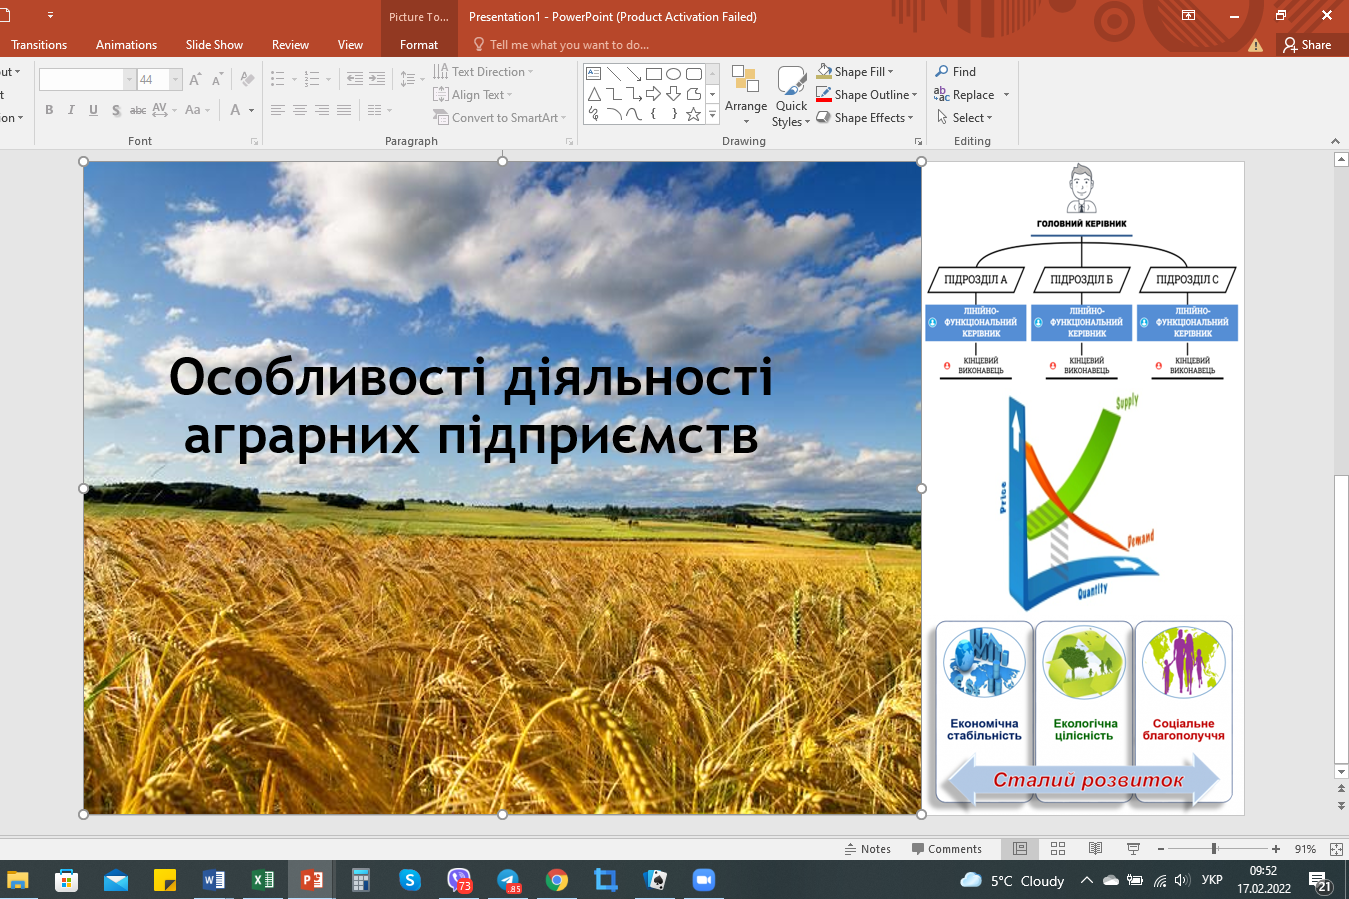The image size is (1349, 899).
Task: Open the Review tab
Action: coord(290,45)
